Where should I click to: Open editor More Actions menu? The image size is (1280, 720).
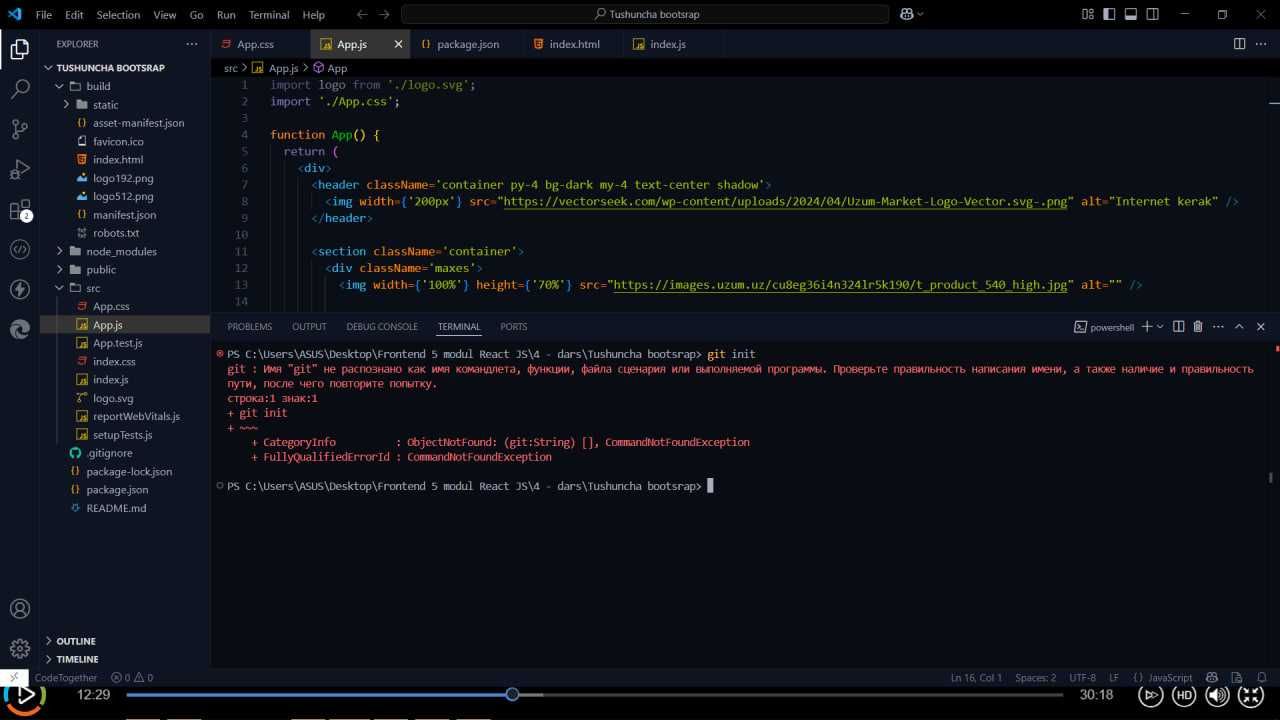(x=1261, y=44)
